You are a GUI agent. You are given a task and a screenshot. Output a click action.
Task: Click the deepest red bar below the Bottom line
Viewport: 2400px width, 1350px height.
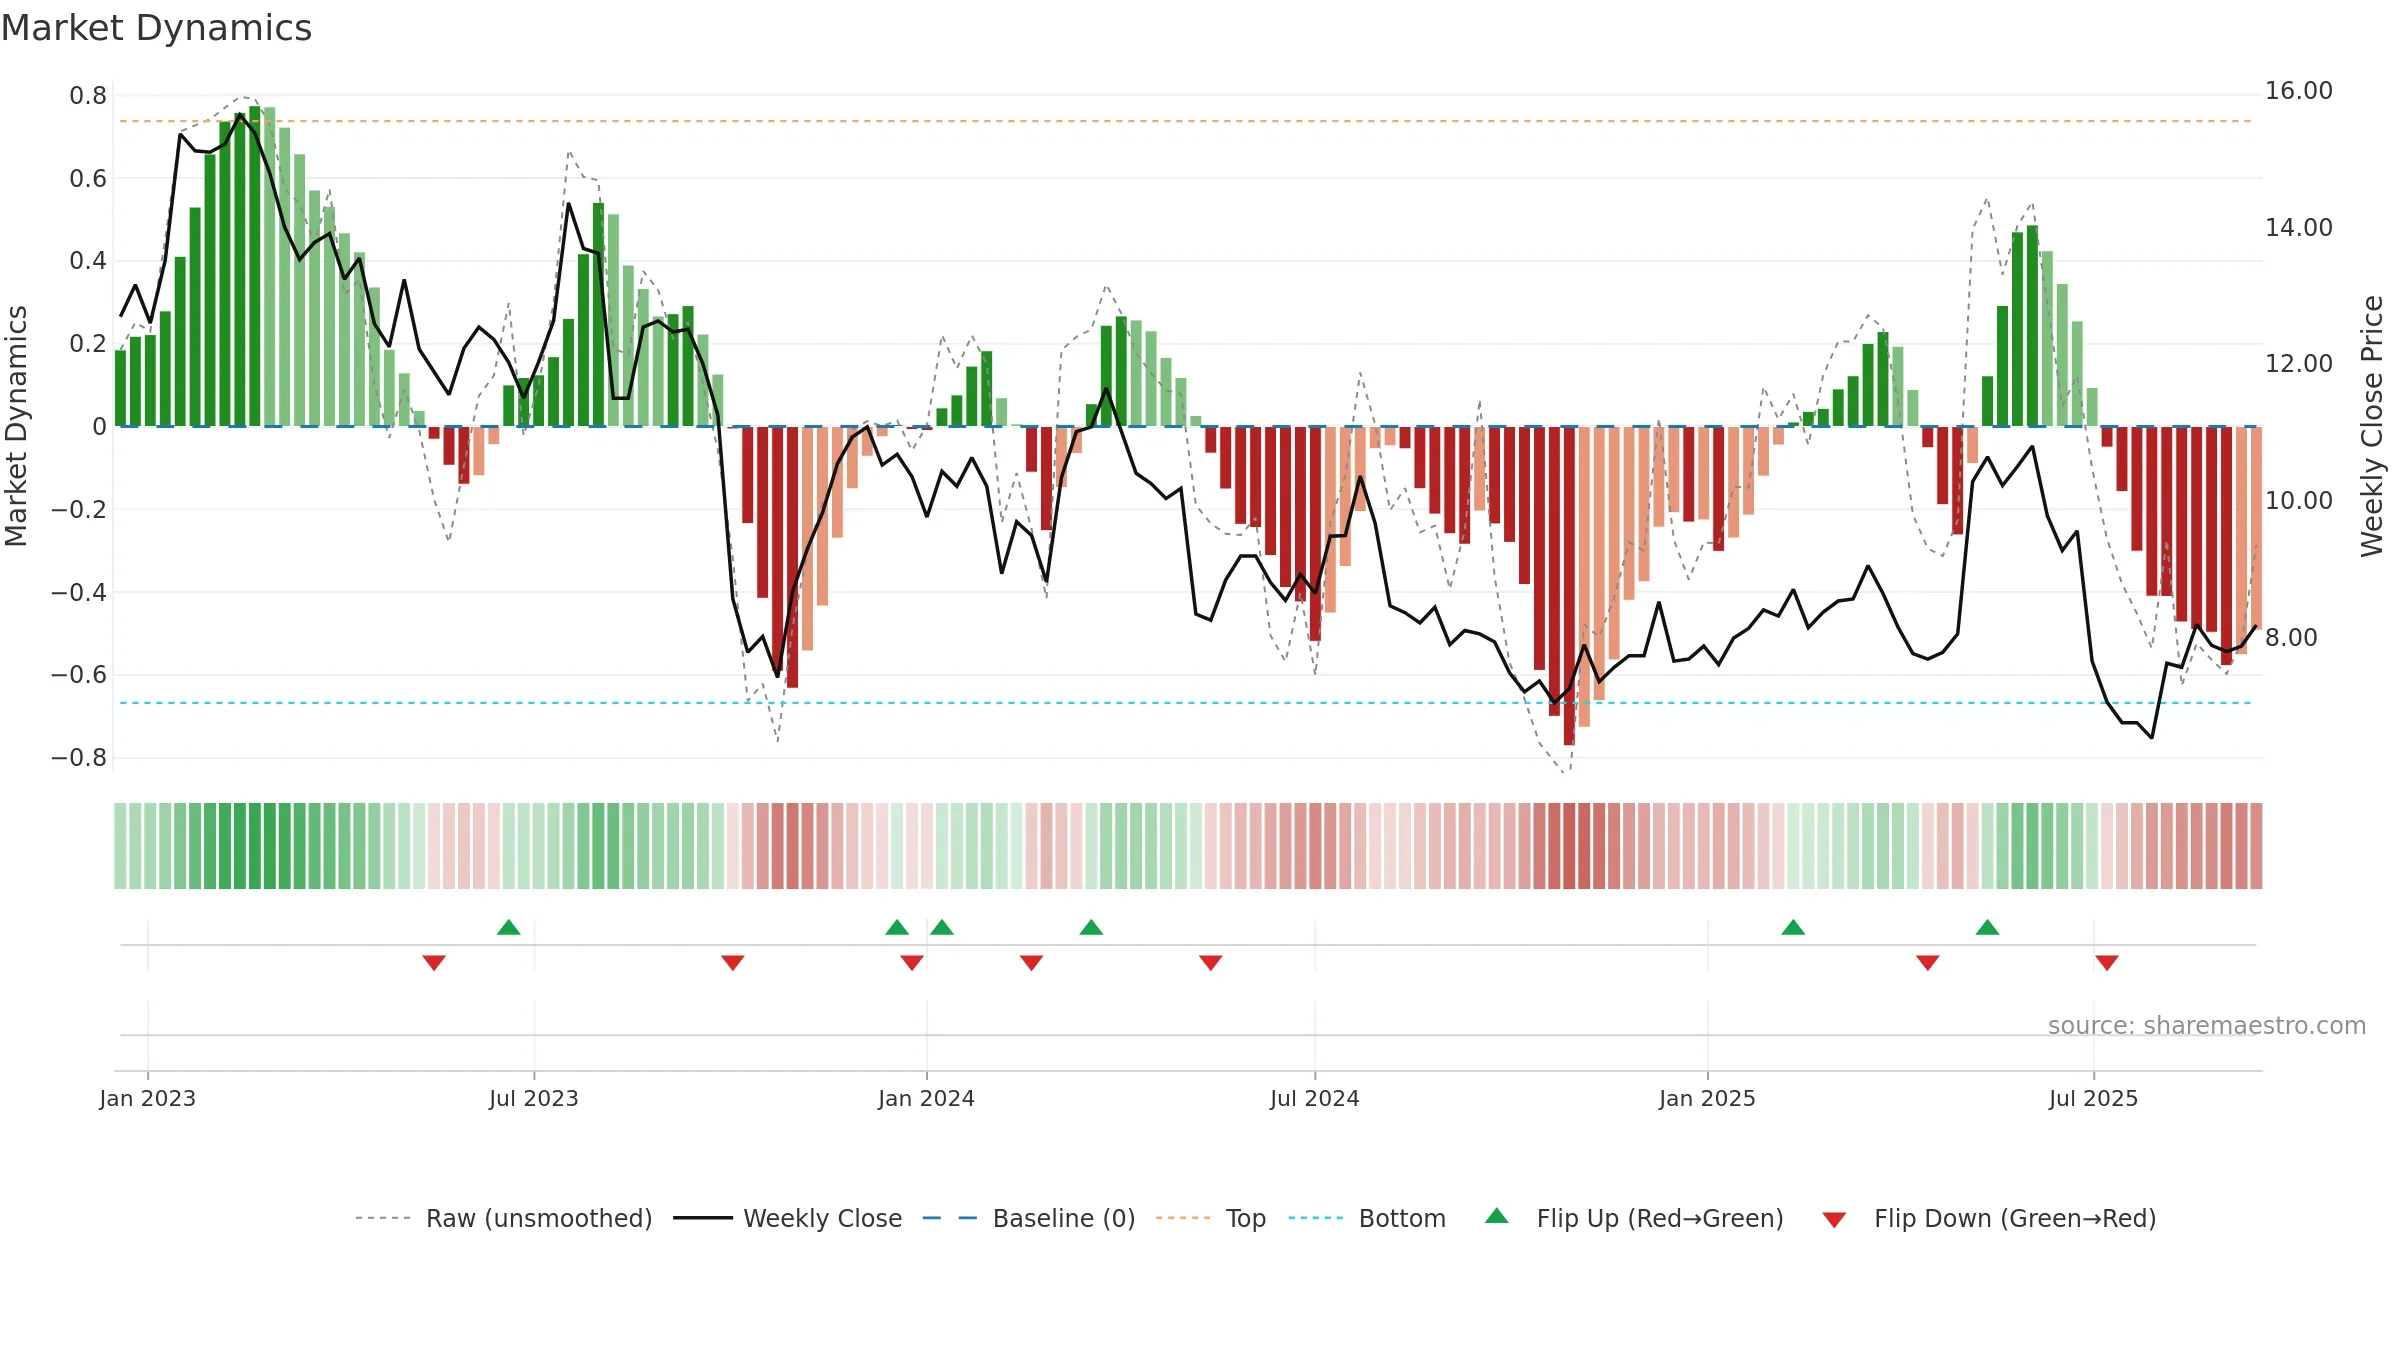click(x=1569, y=586)
